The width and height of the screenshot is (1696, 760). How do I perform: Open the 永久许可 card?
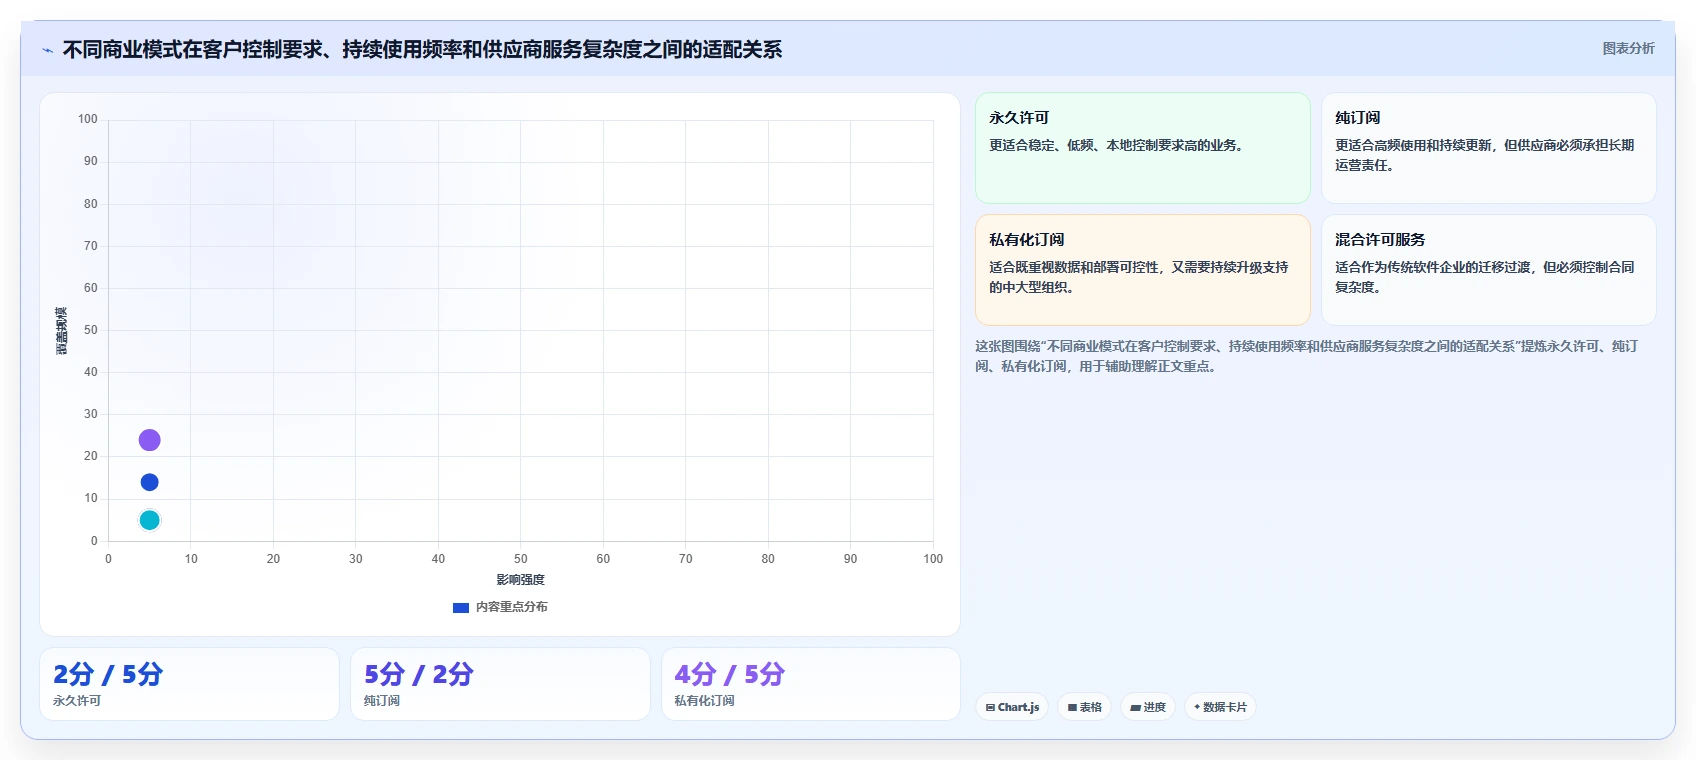[x=1143, y=148]
